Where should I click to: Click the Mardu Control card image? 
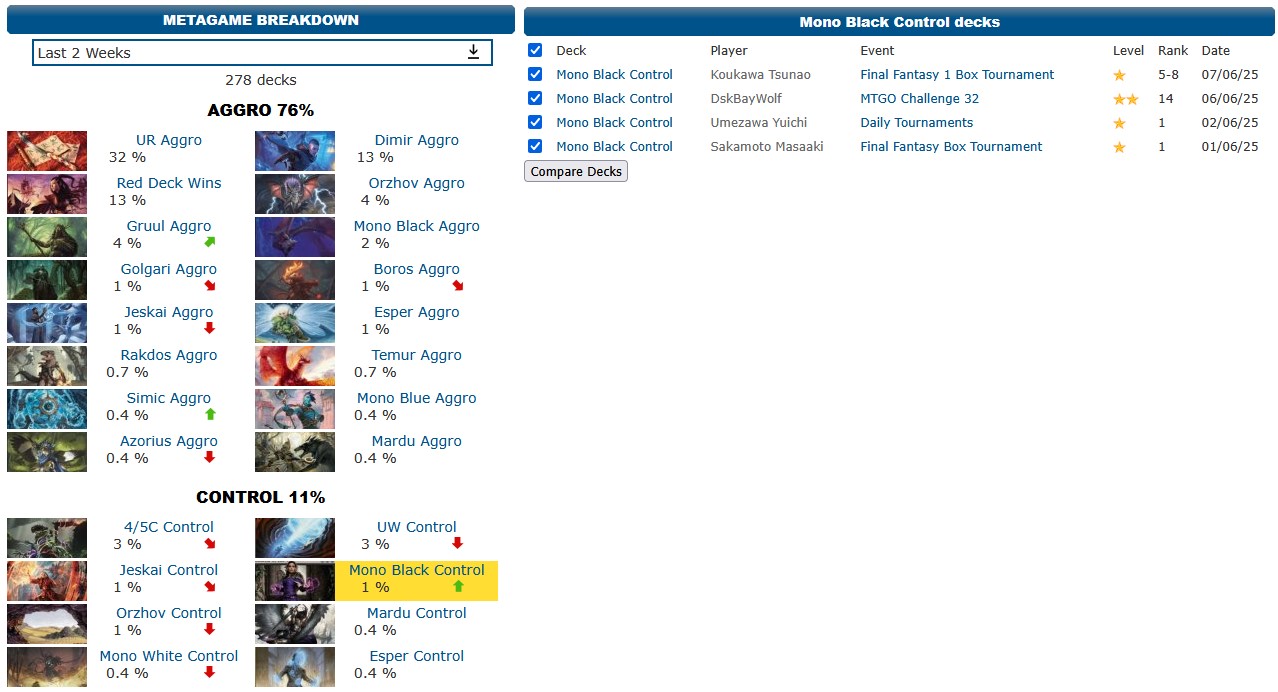295,624
